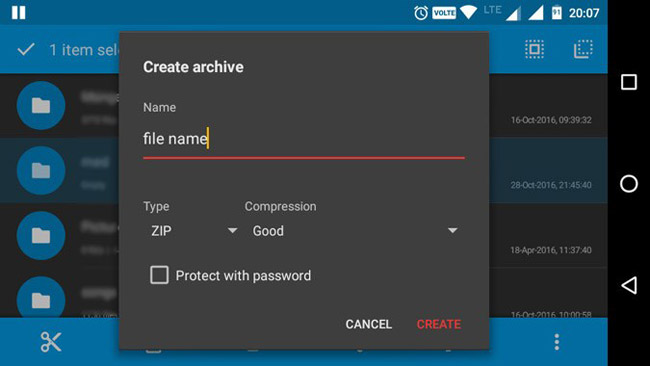Tap the Android back navigation button
This screenshot has width=650, height=366.
[629, 285]
